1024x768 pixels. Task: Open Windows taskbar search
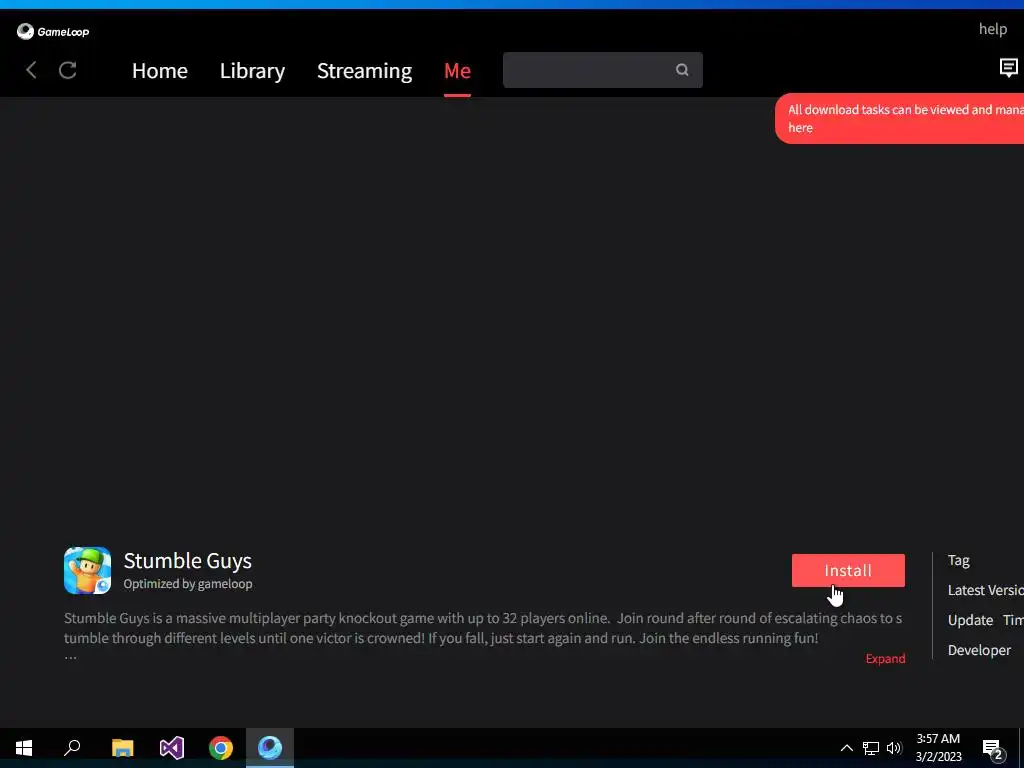[72, 748]
